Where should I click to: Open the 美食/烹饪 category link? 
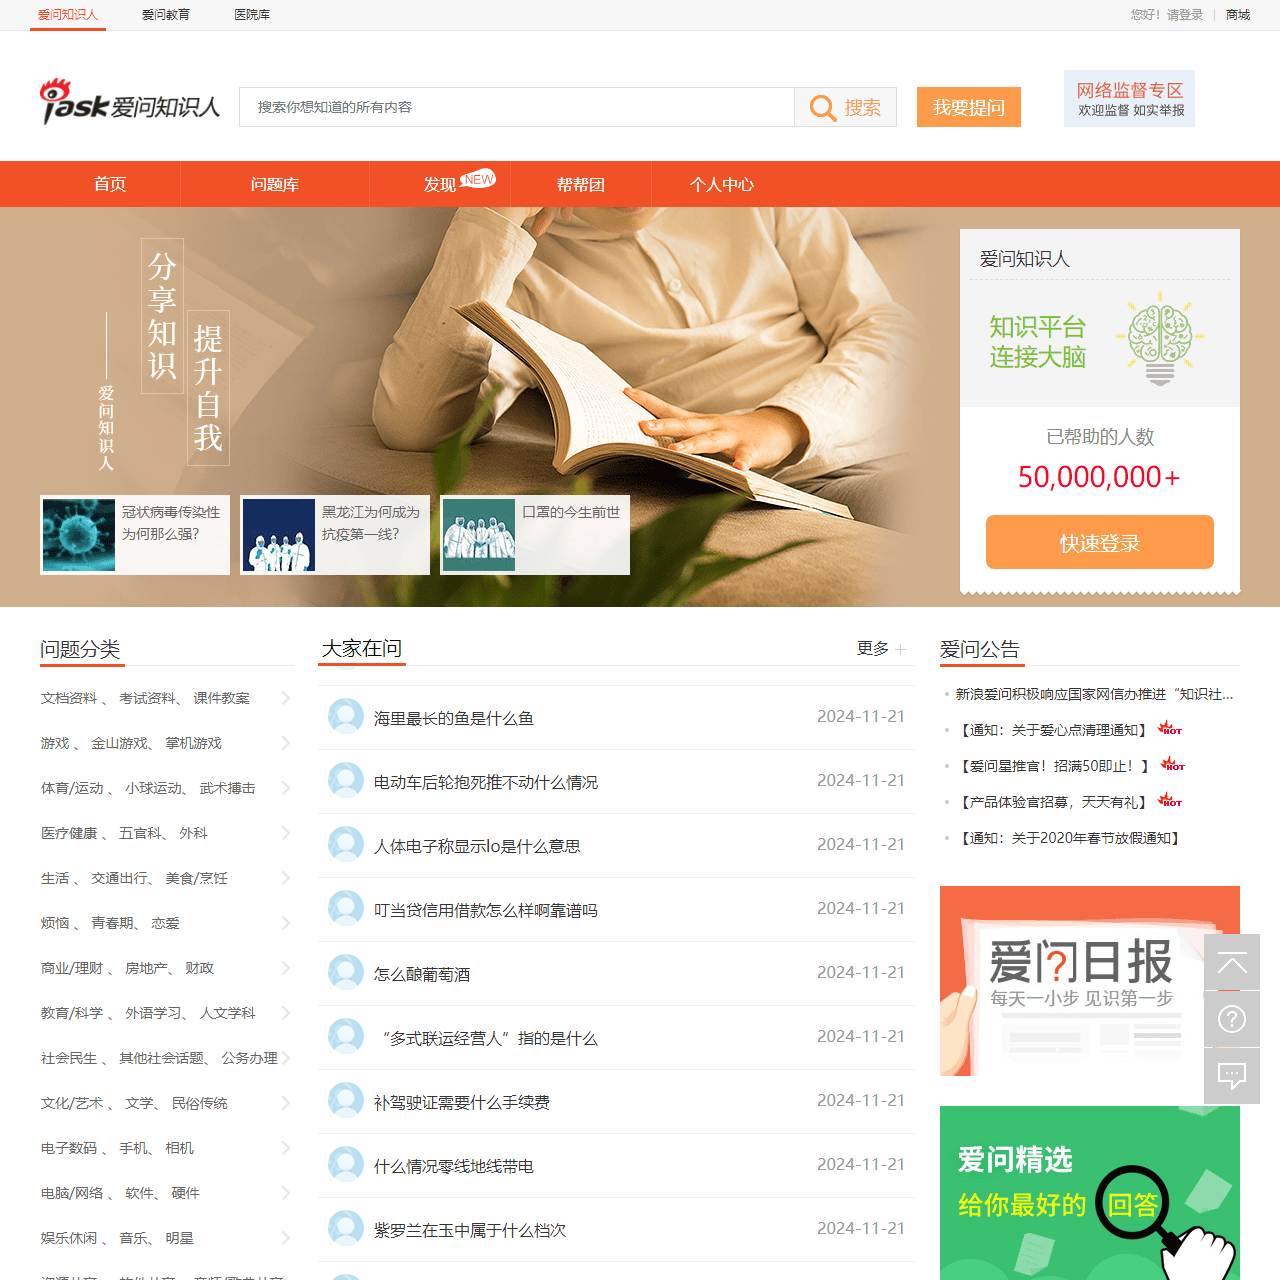pyautogui.click(x=196, y=878)
